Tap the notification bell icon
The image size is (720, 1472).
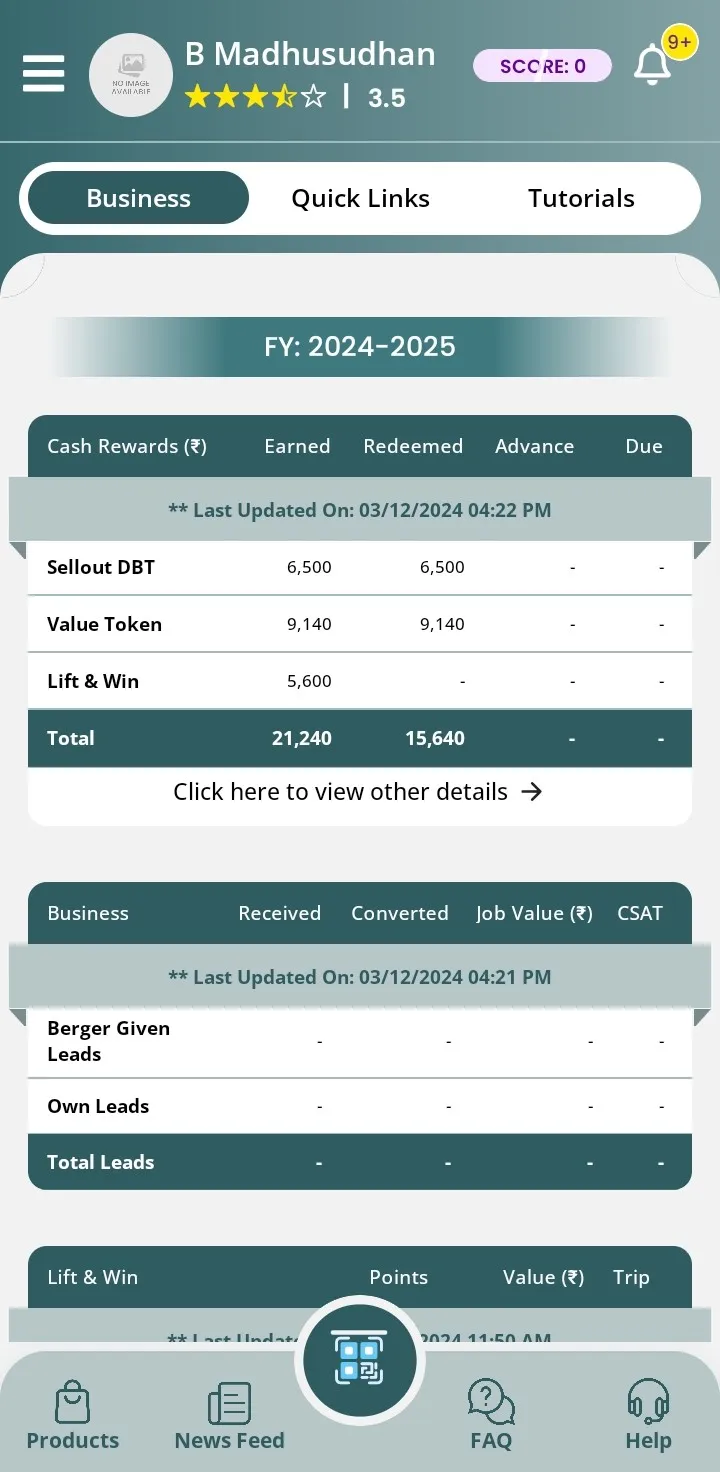click(652, 66)
